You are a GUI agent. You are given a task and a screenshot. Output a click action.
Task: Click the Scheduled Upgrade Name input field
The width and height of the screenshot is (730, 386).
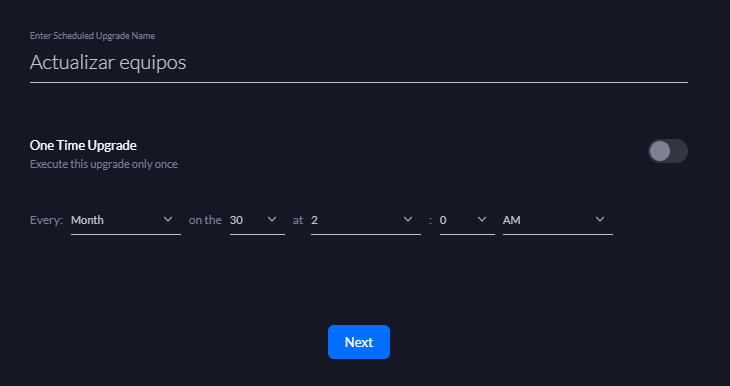[358, 62]
